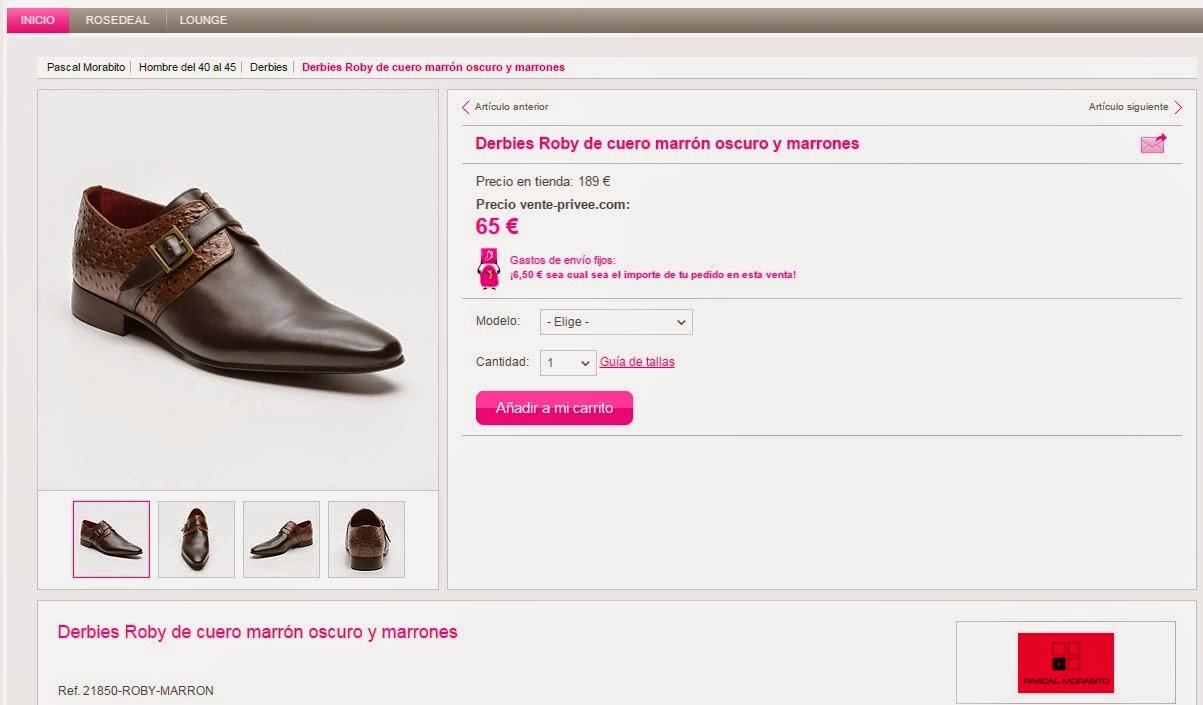The width and height of the screenshot is (1203, 705).
Task: Switch to the ROSEDEAL tab
Action: [x=117, y=20]
